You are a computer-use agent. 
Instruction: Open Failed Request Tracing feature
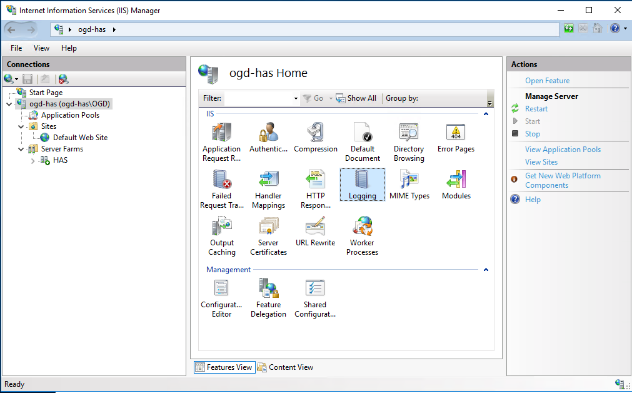pos(221,189)
